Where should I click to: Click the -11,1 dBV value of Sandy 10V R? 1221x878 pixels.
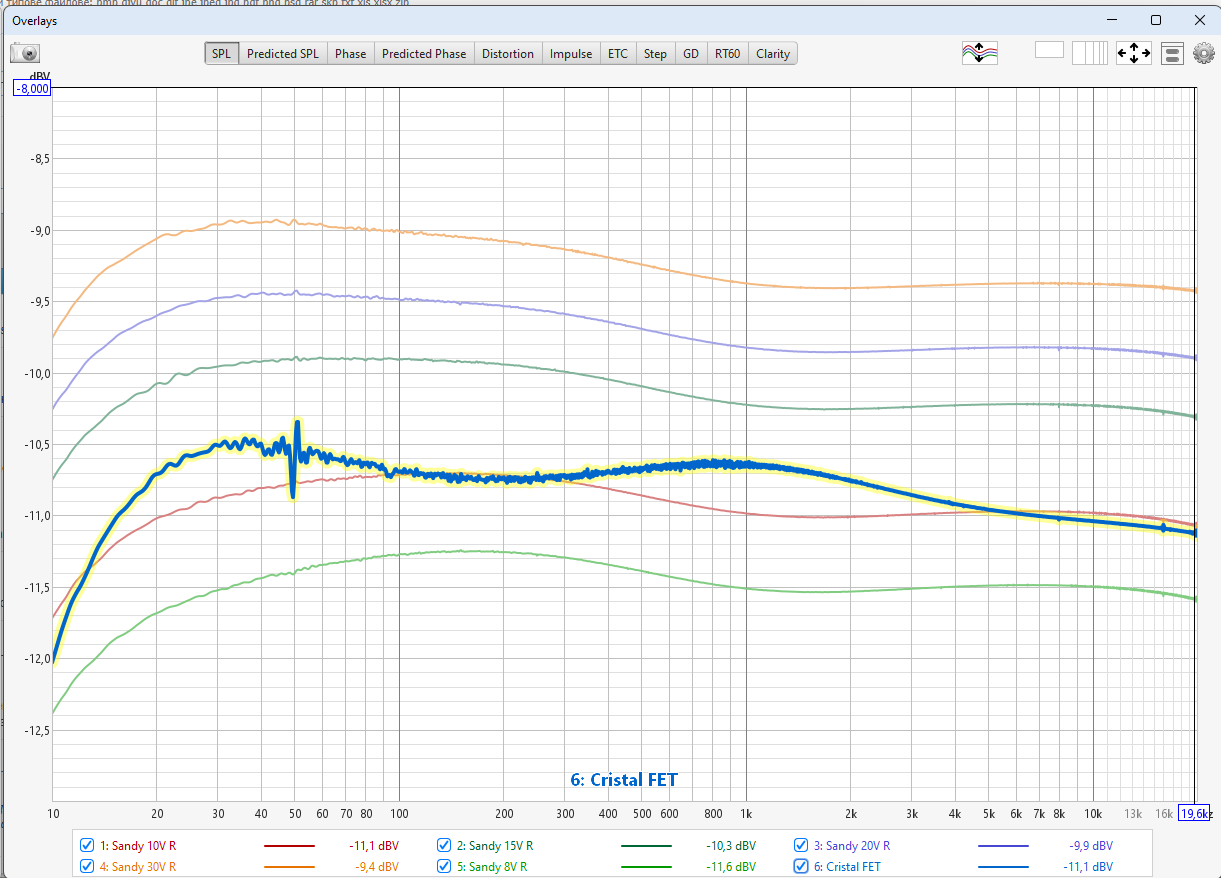(x=374, y=846)
